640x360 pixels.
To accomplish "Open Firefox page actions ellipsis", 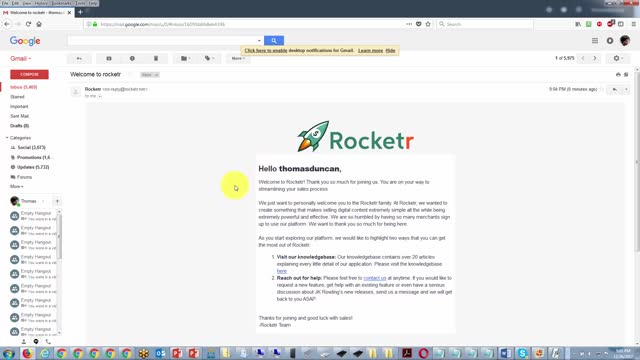I will pyautogui.click(x=409, y=24).
